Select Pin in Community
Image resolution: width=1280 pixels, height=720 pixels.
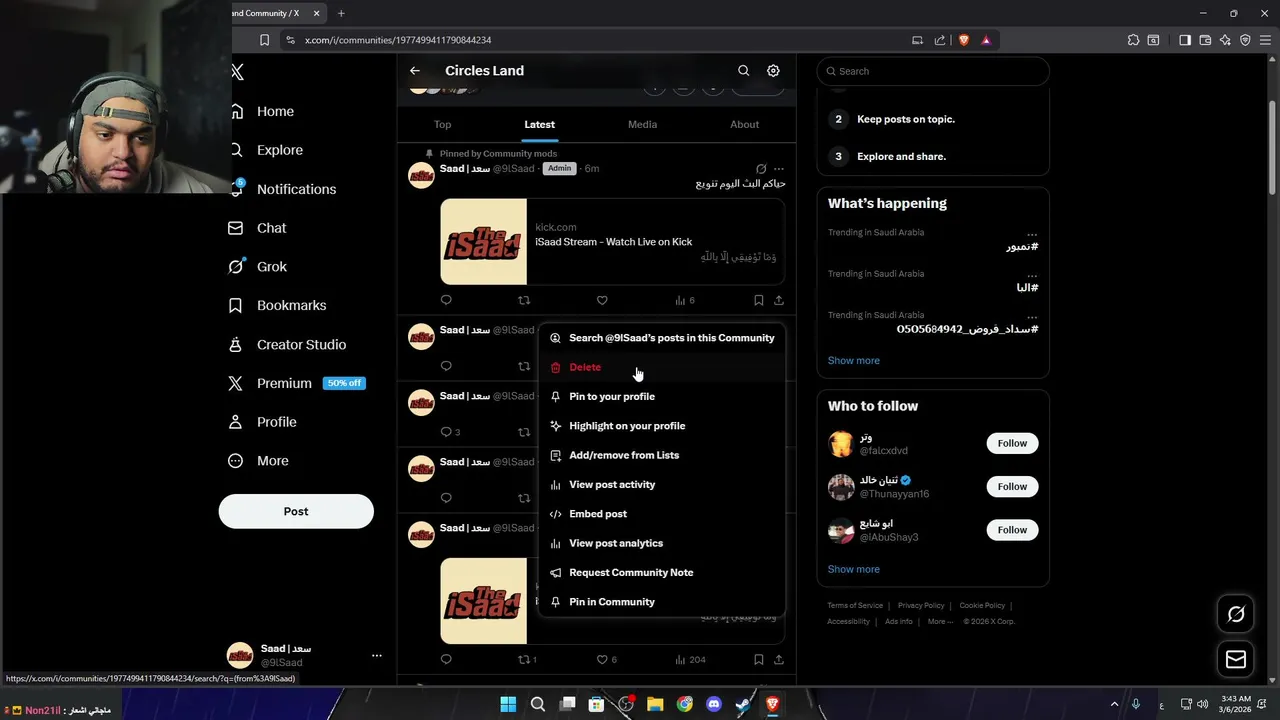coord(661,602)
